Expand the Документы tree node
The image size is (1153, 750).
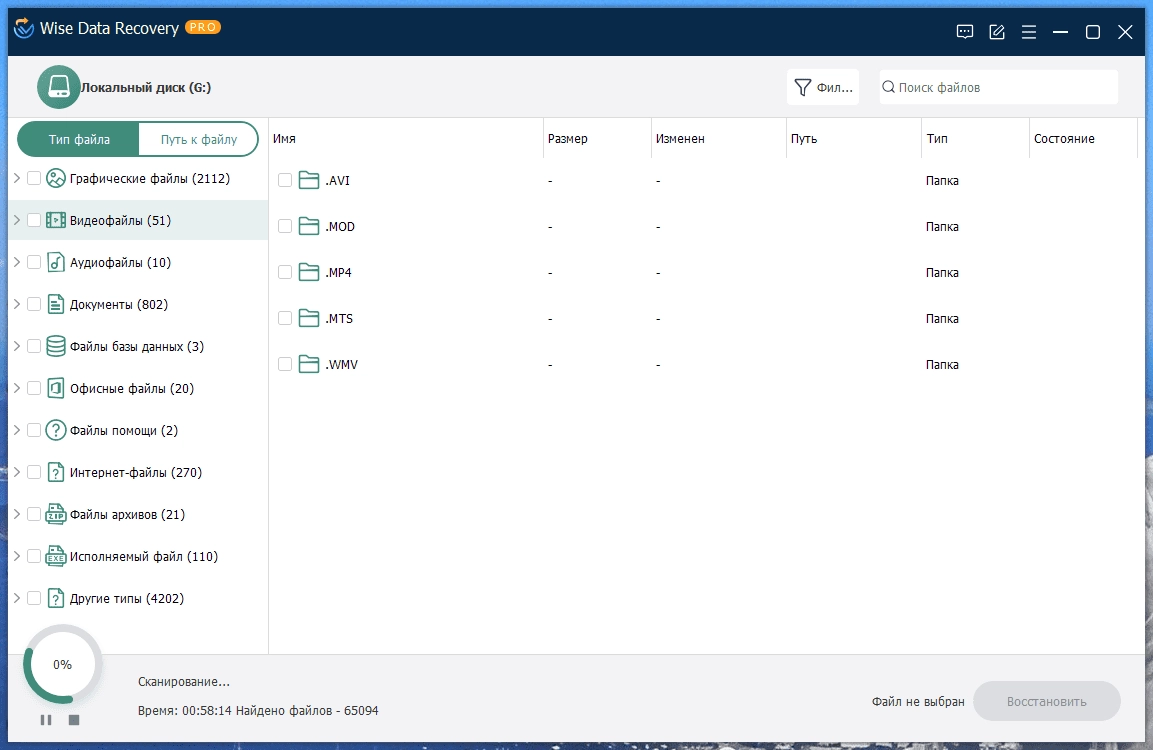pos(17,304)
